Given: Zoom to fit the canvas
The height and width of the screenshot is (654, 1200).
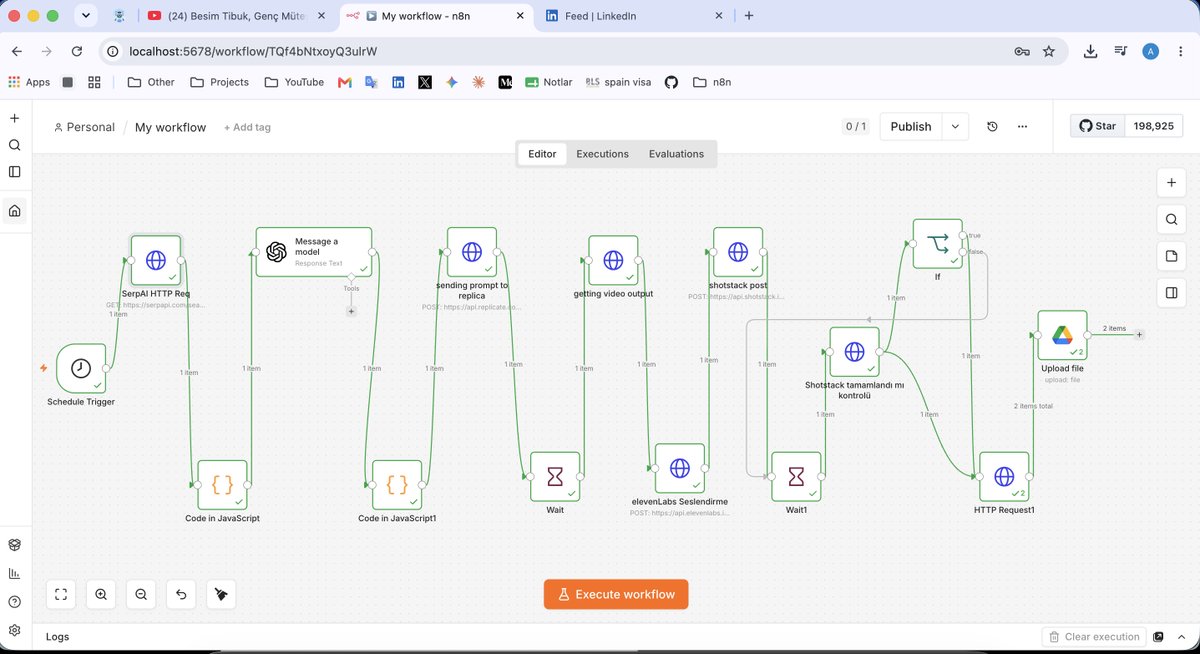Looking at the screenshot, I should point(61,594).
